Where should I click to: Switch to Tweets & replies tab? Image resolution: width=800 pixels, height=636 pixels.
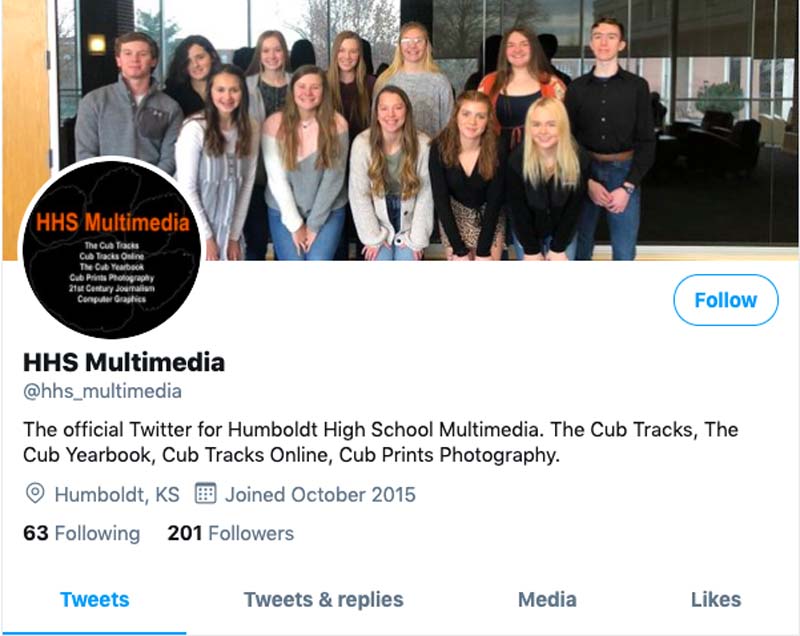pyautogui.click(x=323, y=600)
